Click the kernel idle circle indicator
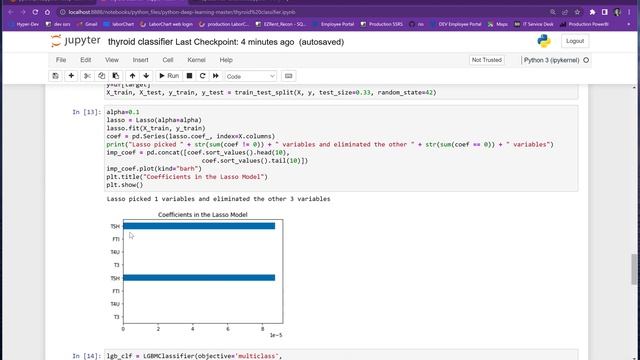The image size is (640, 360). tap(586, 60)
